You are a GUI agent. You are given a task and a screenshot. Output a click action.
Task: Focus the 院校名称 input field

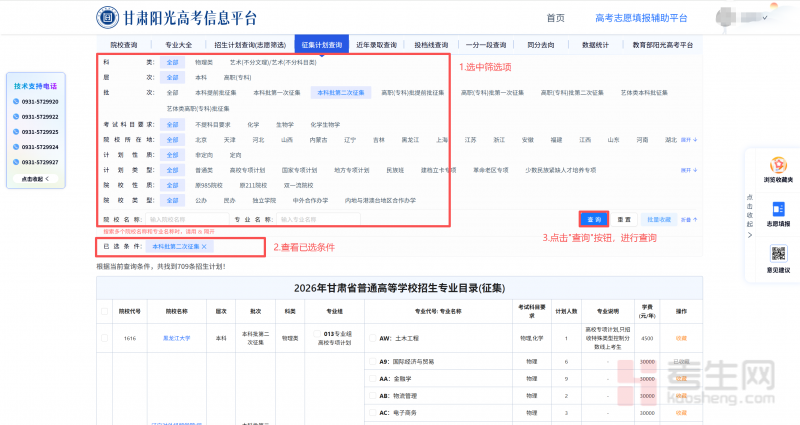(187, 219)
